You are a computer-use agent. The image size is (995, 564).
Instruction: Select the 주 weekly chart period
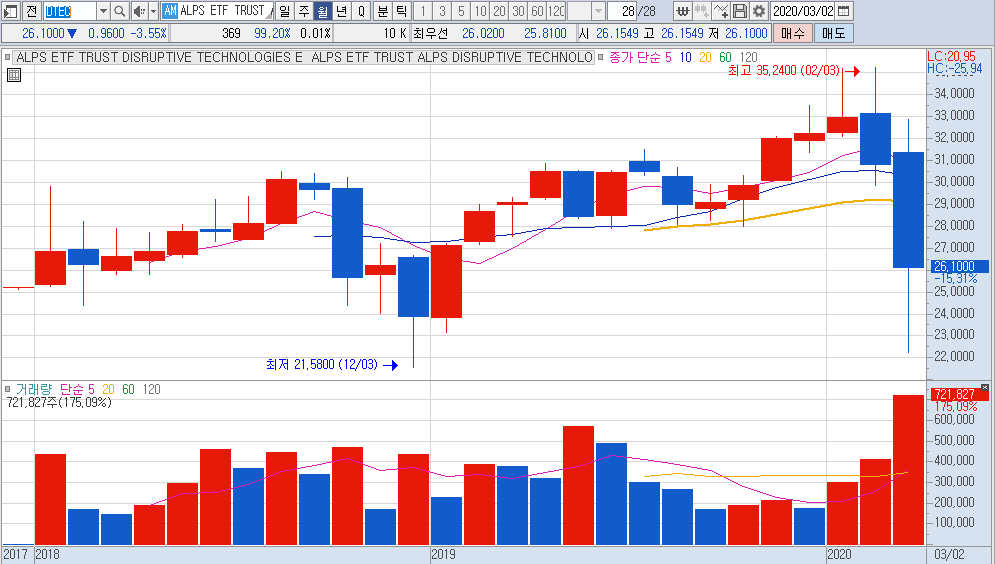pos(304,11)
